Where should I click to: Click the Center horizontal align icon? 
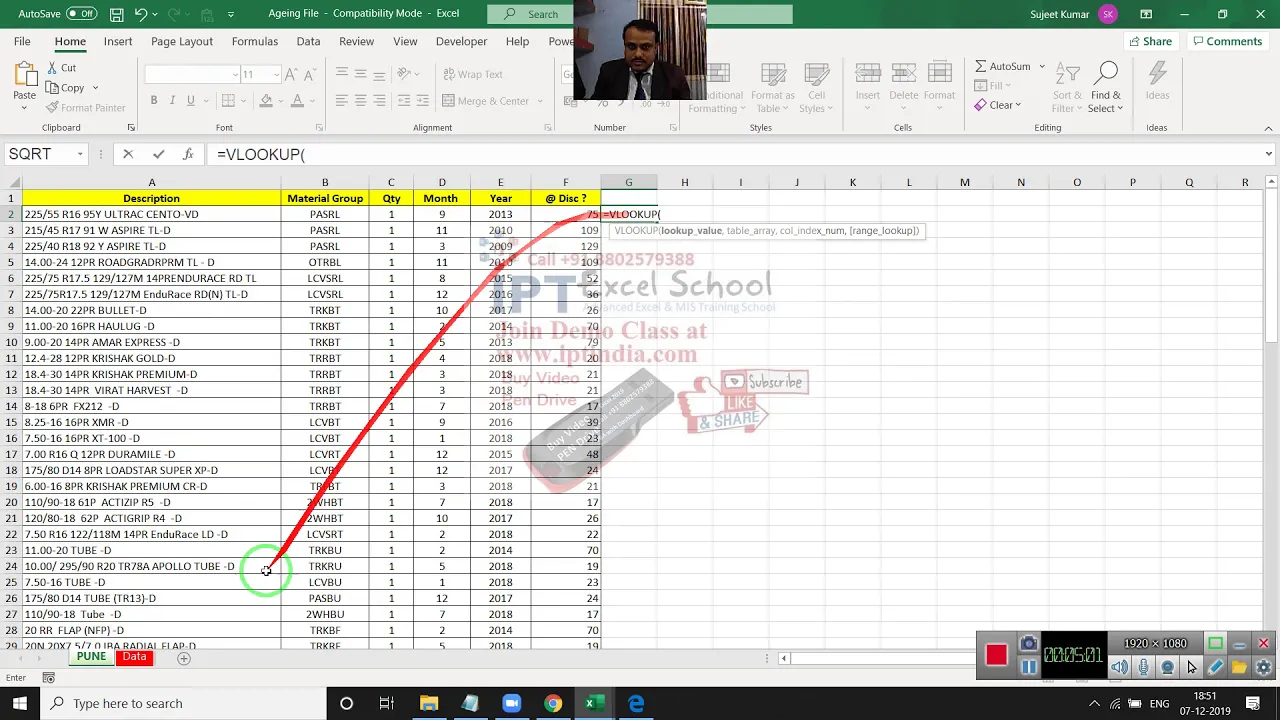click(x=360, y=101)
